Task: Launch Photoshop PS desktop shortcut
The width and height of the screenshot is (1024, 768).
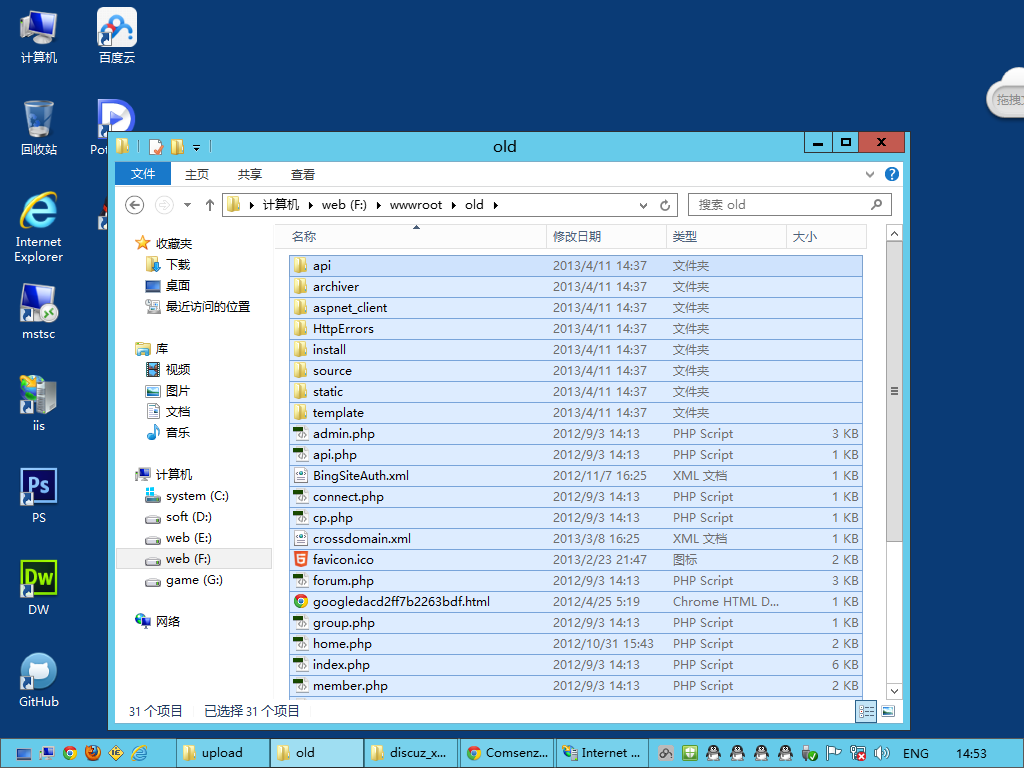Action: tap(39, 496)
